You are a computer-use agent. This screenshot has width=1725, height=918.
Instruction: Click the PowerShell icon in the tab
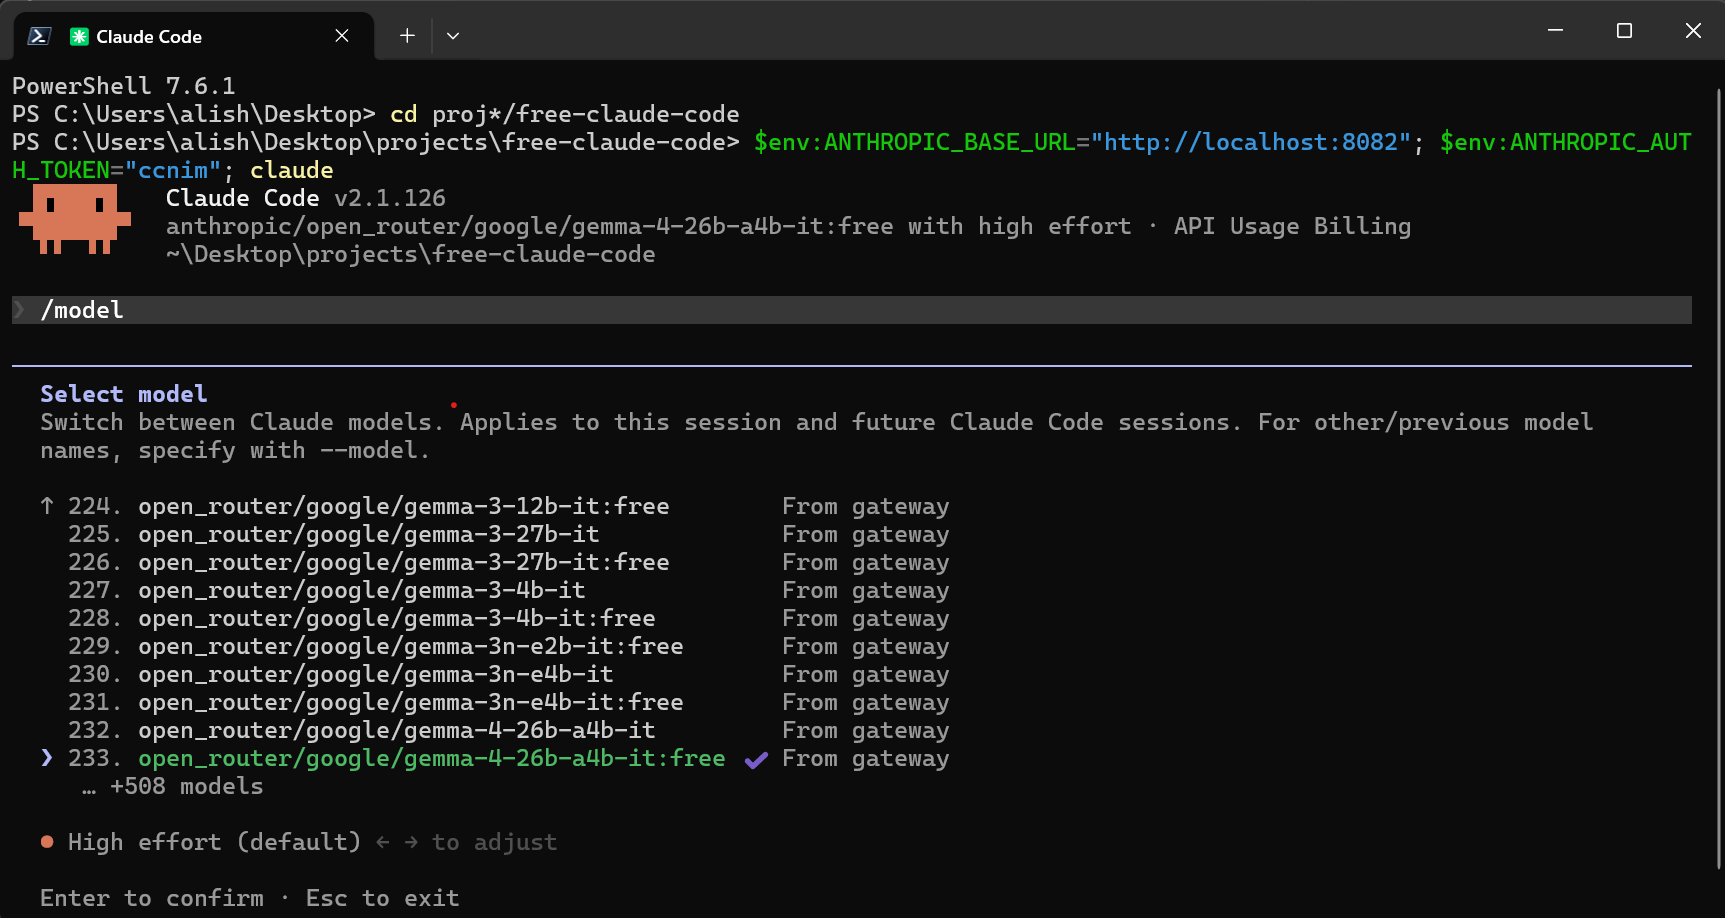click(x=39, y=36)
